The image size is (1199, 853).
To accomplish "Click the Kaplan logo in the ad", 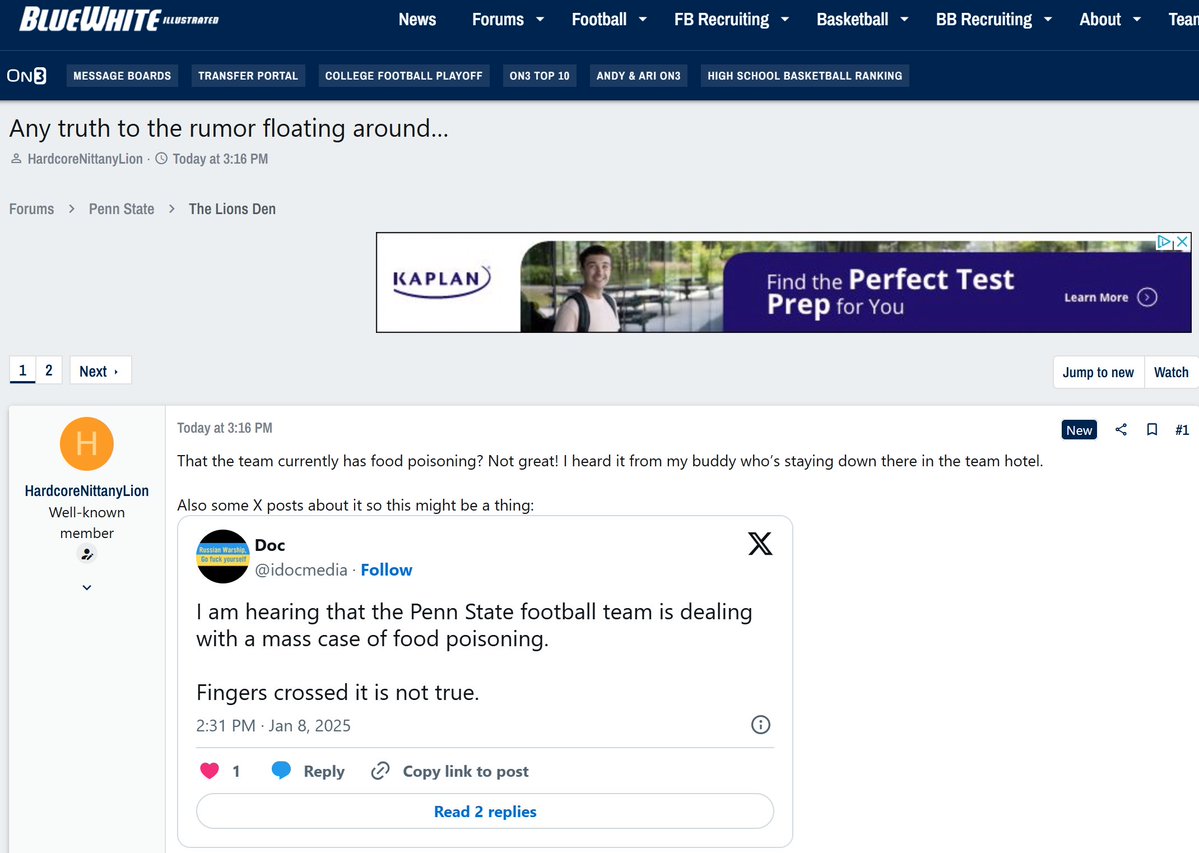I will 442,281.
